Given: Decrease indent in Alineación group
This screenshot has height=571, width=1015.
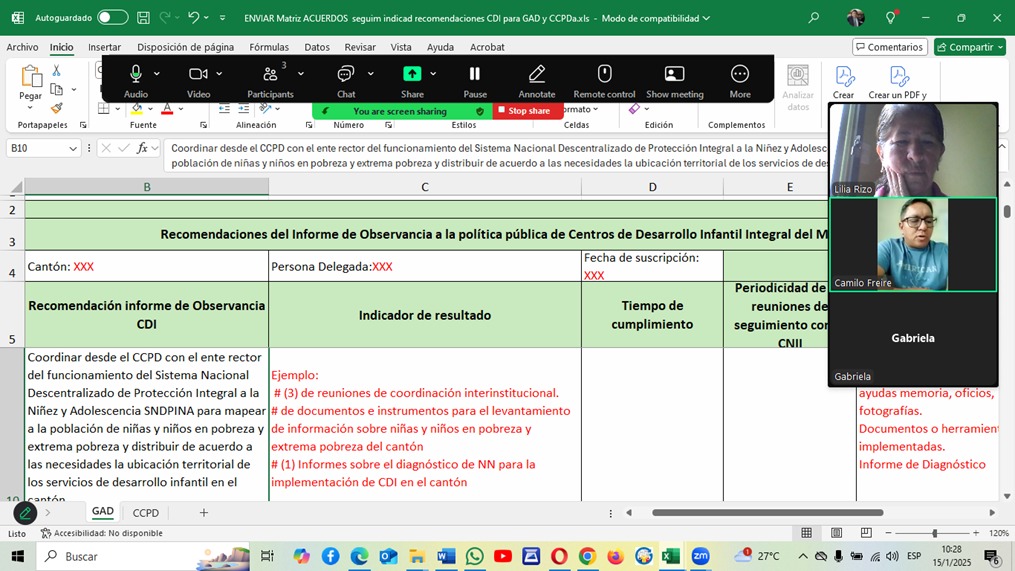Looking at the screenshot, I should (224, 109).
